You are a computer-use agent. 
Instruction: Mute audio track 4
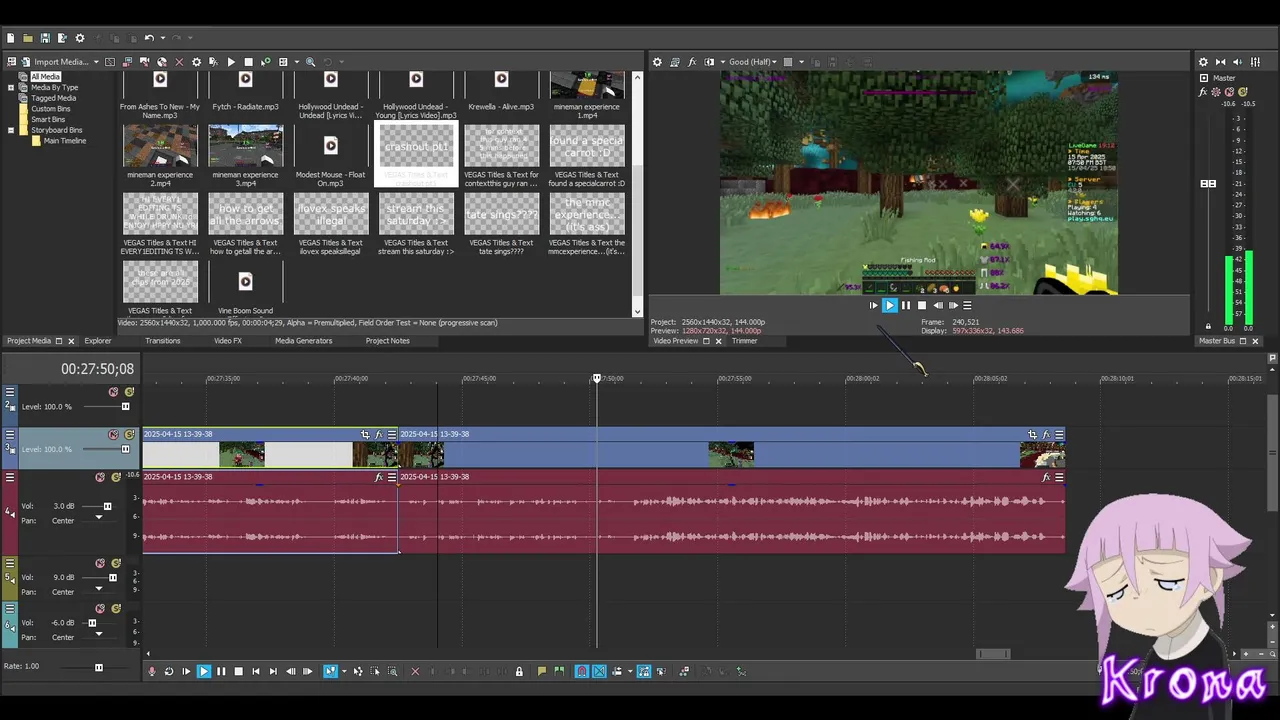[100, 477]
